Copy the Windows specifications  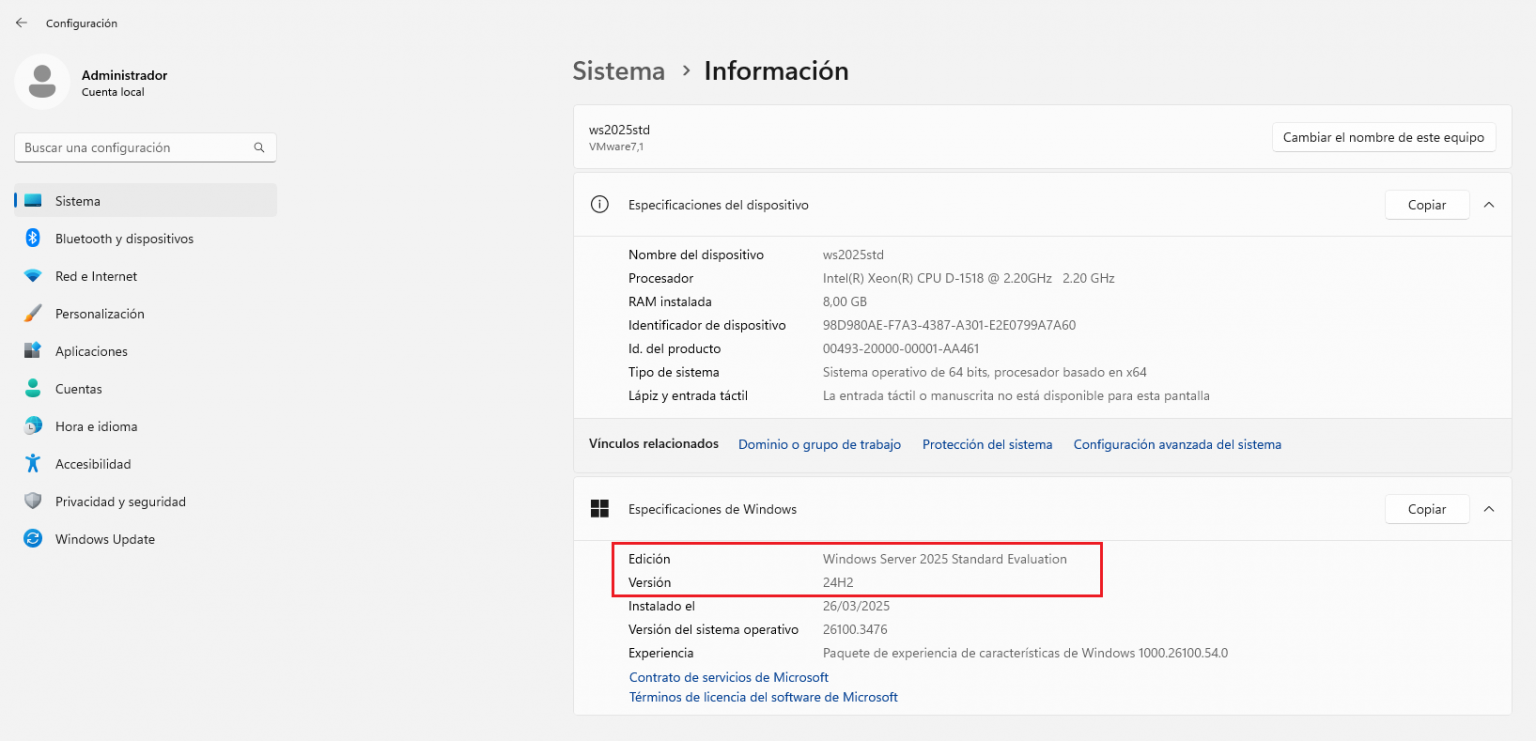point(1427,509)
